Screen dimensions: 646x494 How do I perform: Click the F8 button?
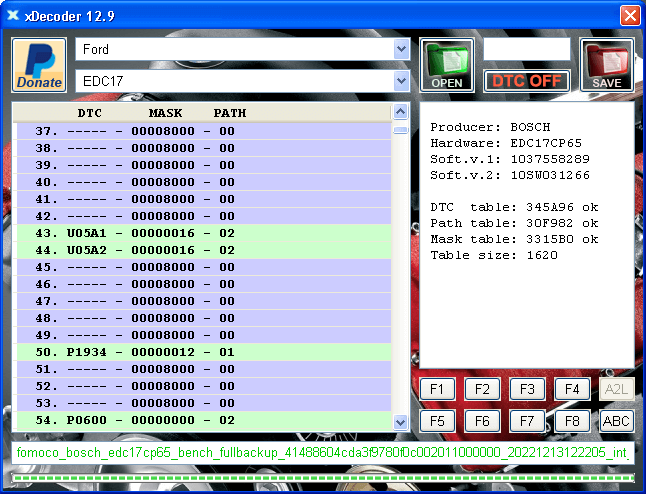pyautogui.click(x=572, y=421)
